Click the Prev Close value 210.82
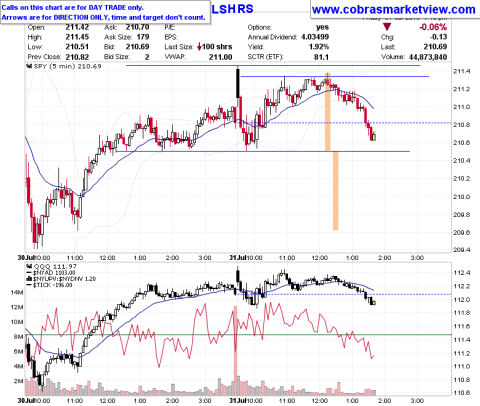The width and height of the screenshot is (480, 406). [x=77, y=57]
